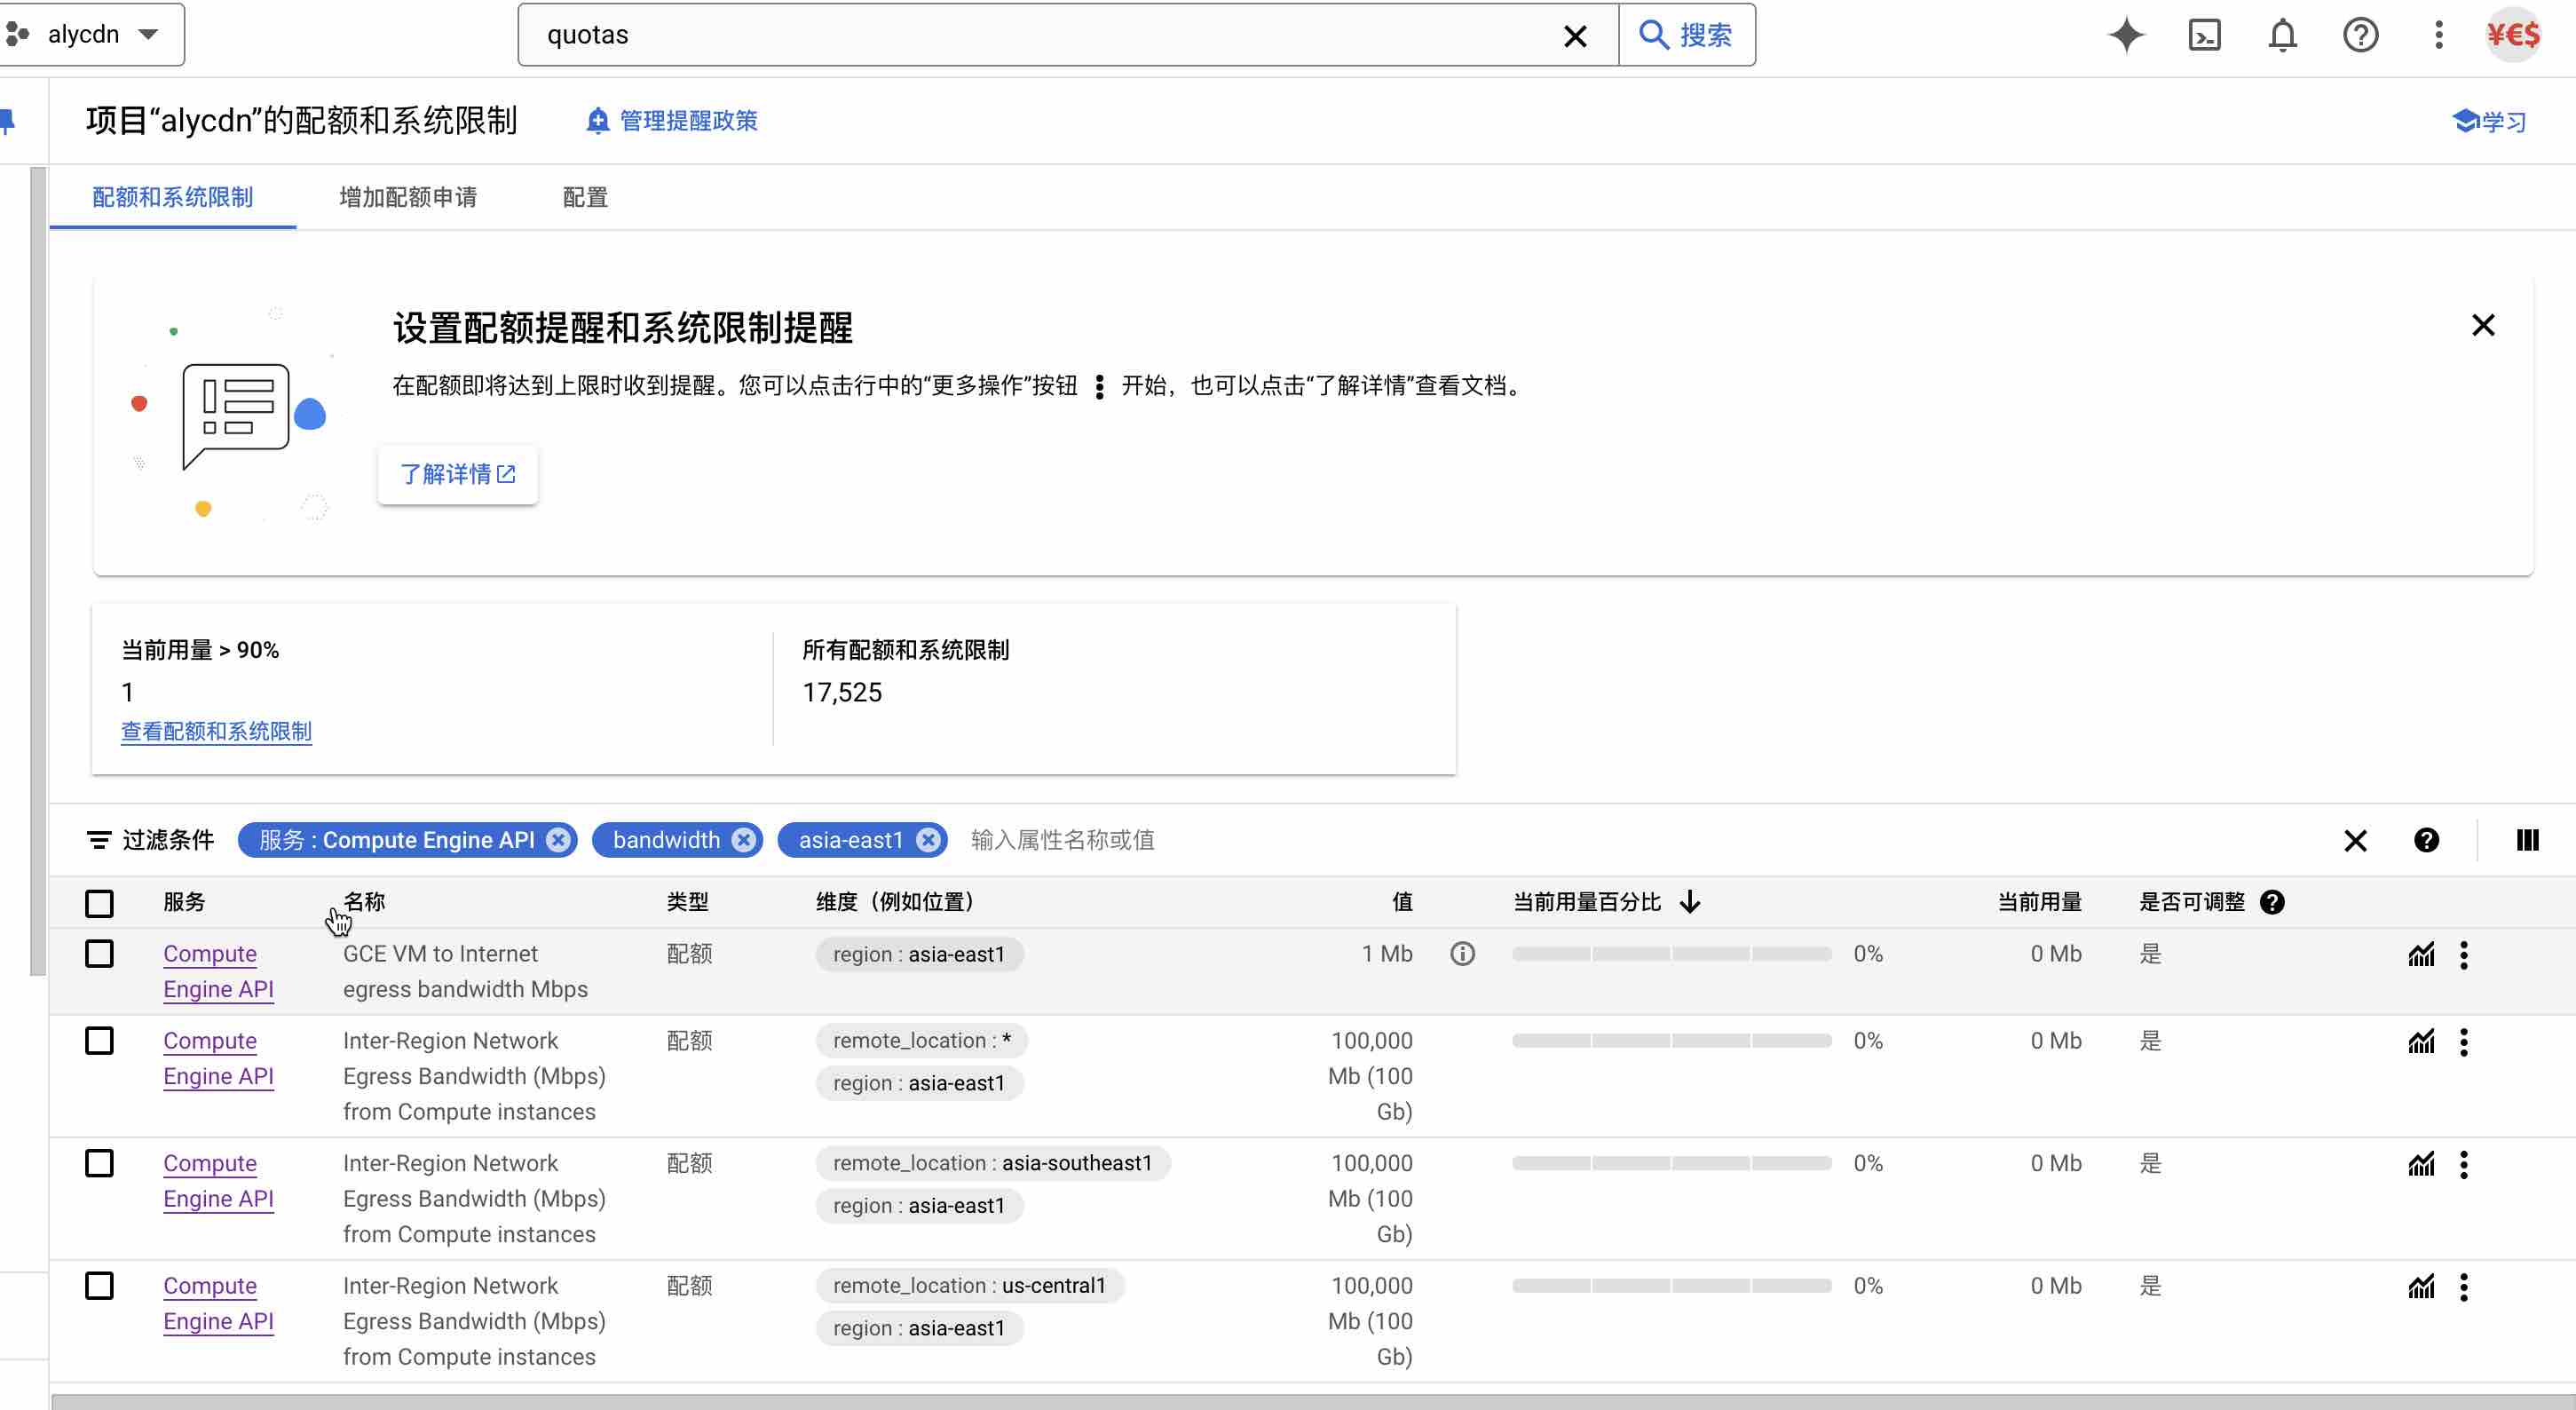Remove the bandwidth filter chip
Image resolution: width=2576 pixels, height=1410 pixels.
click(744, 840)
